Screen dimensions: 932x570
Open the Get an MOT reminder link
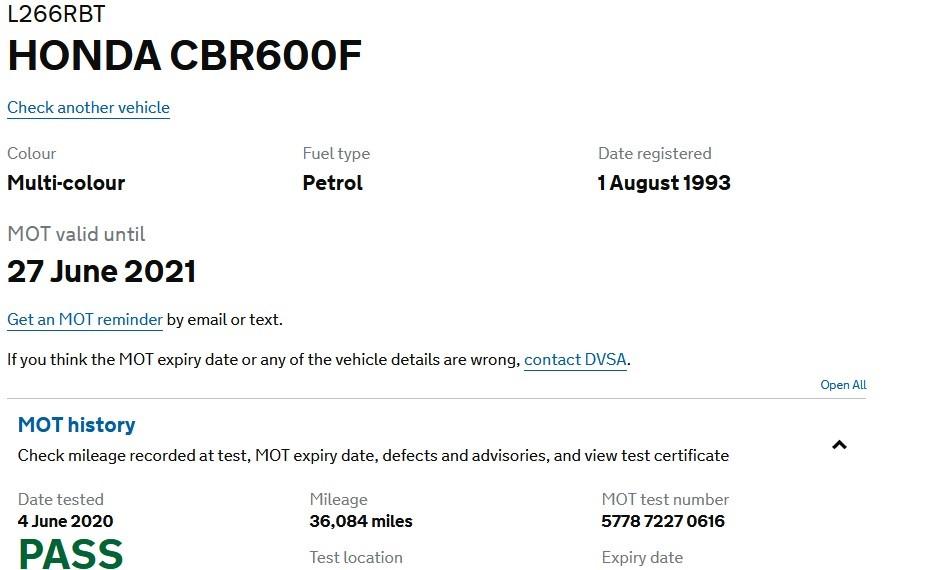coord(85,320)
